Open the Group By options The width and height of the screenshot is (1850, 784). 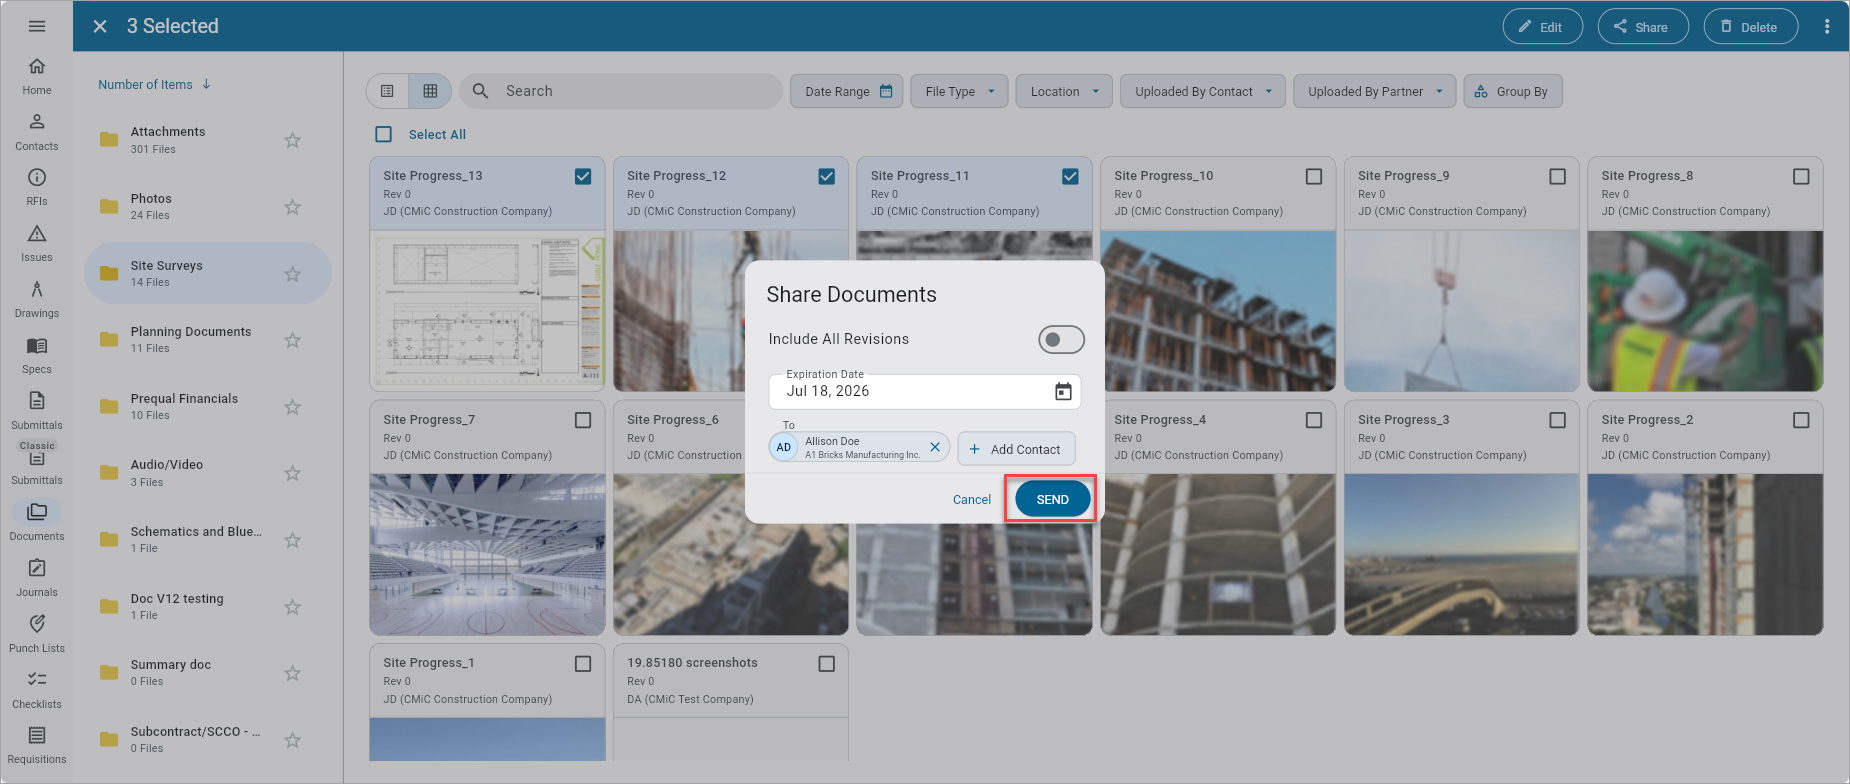[1513, 91]
